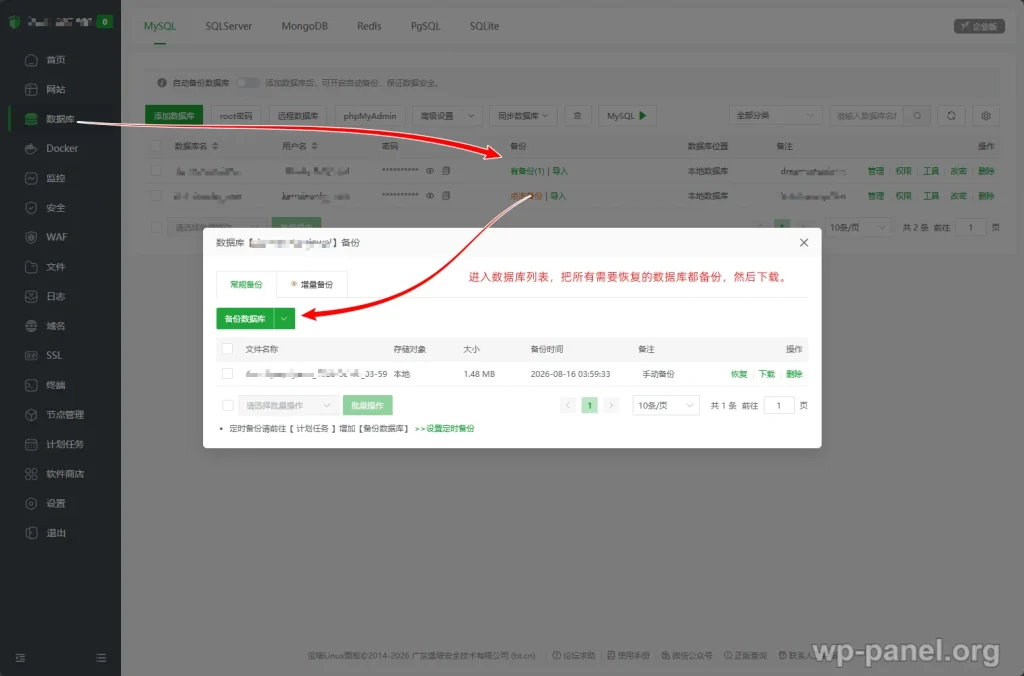Expand the 同步数据库 dropdown

(523, 116)
